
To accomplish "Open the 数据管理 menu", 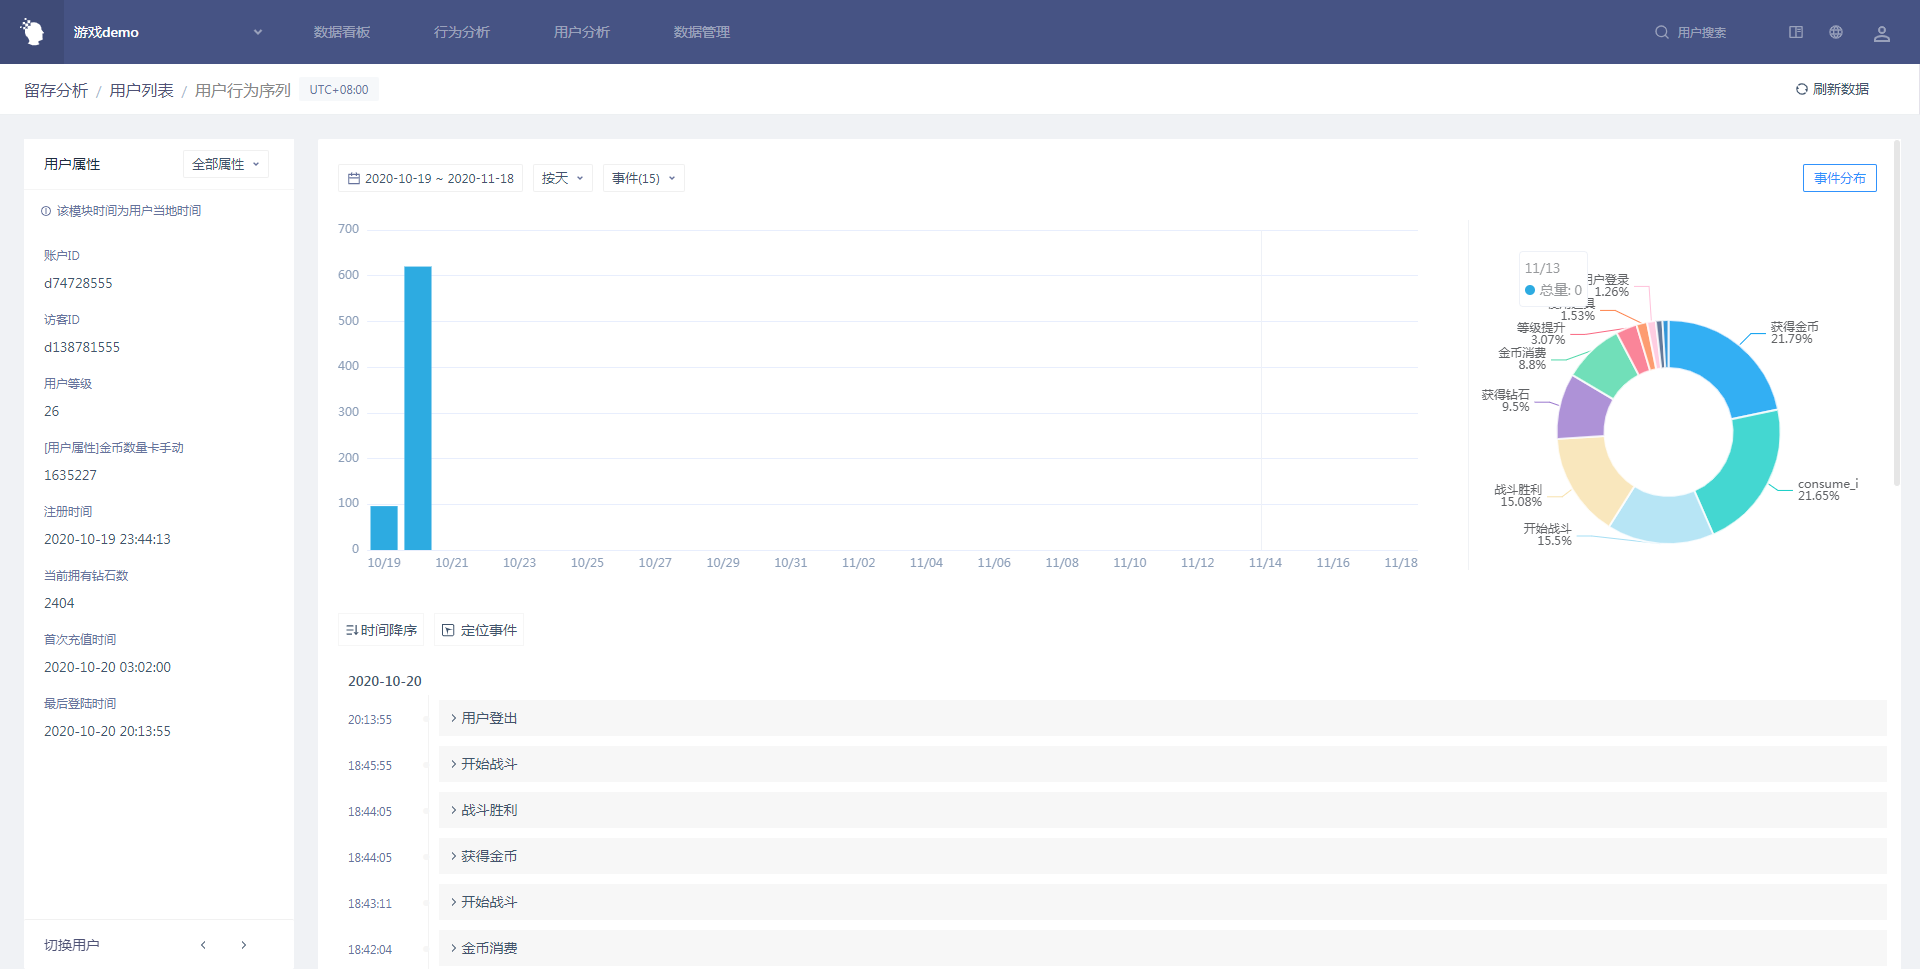I will pos(702,32).
